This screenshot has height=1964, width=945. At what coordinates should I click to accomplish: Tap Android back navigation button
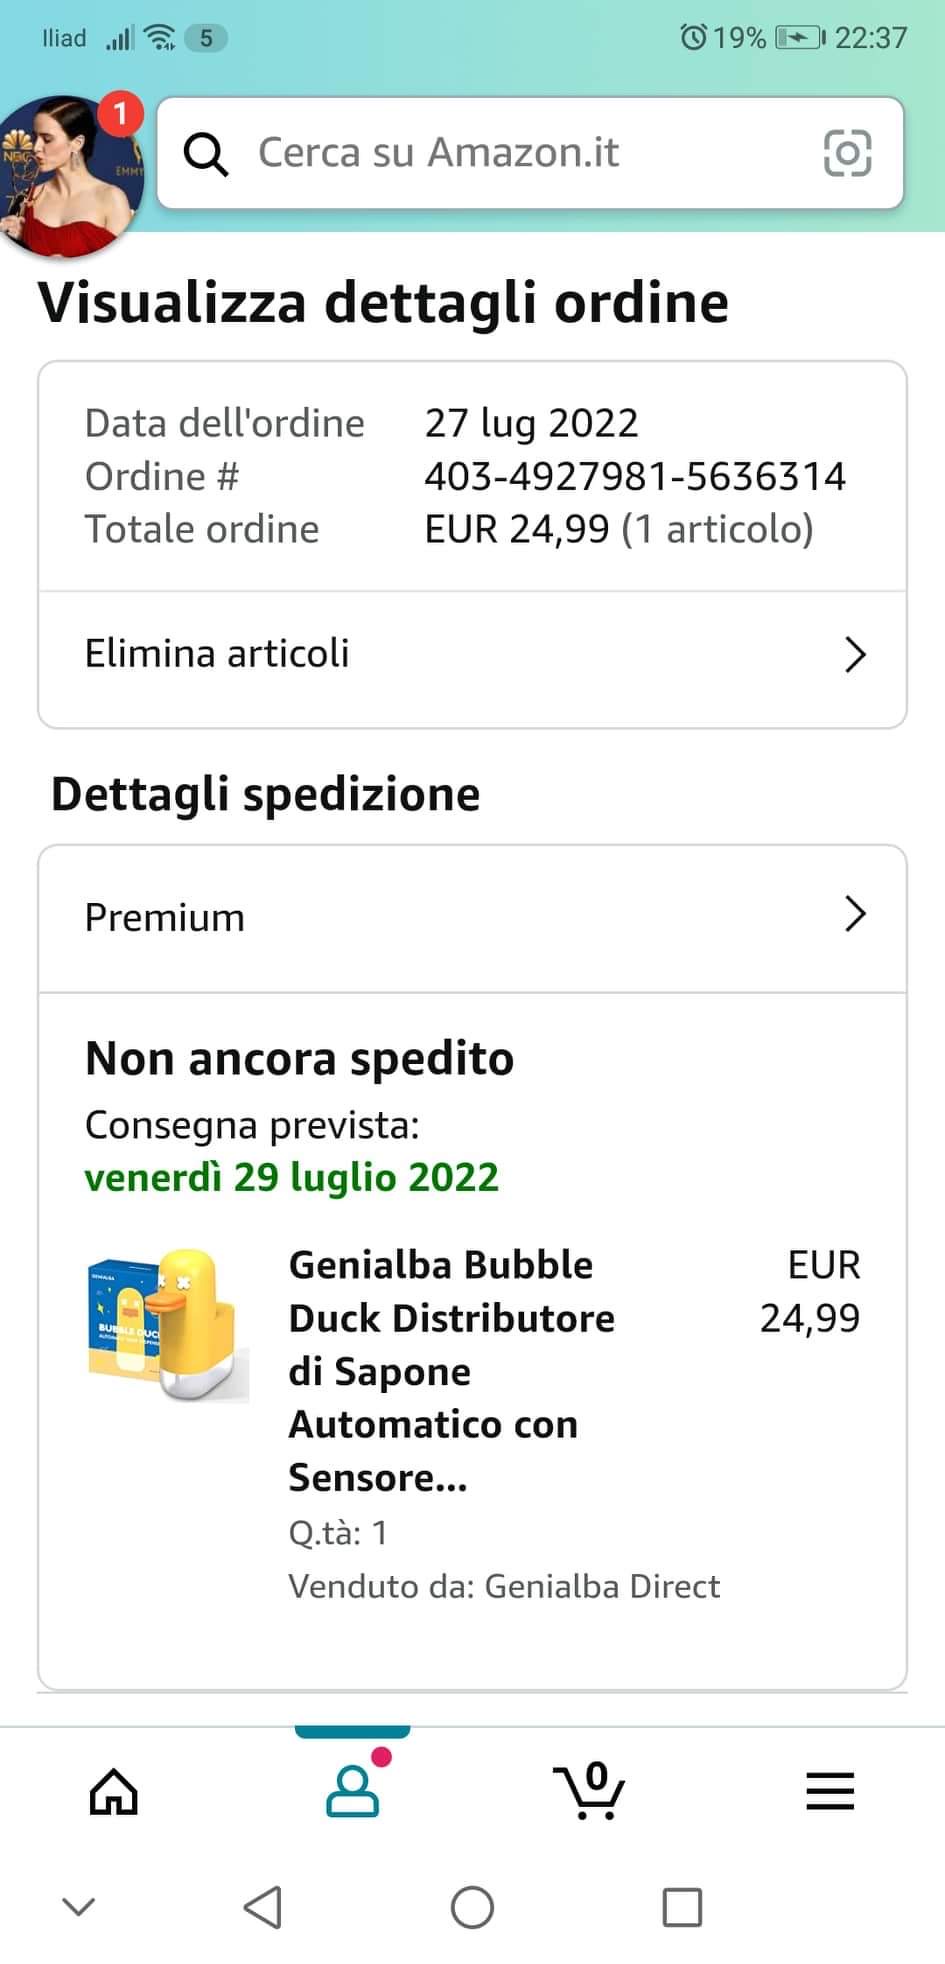(263, 1907)
